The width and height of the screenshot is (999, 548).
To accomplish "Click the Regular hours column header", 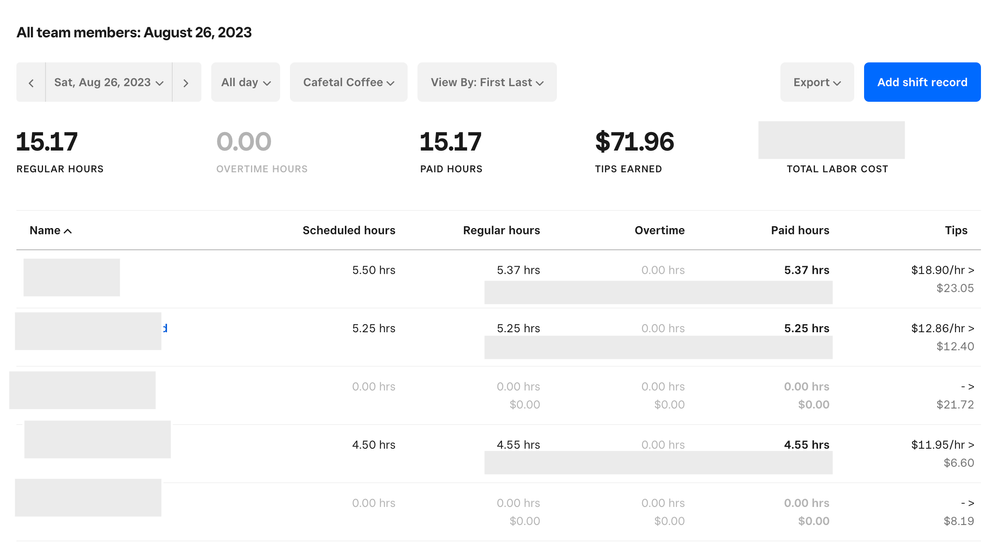I will click(501, 231).
